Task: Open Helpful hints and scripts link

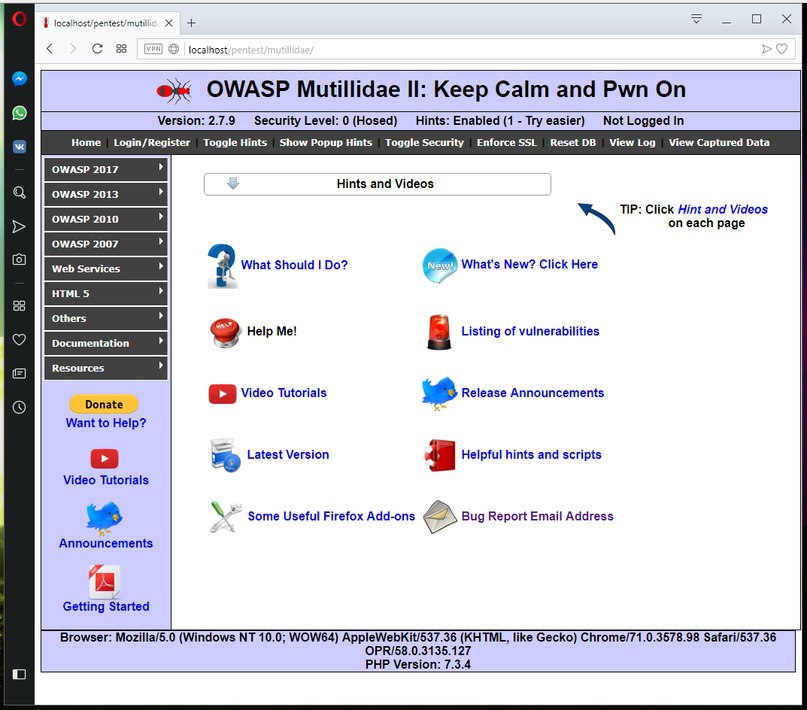Action: click(532, 455)
